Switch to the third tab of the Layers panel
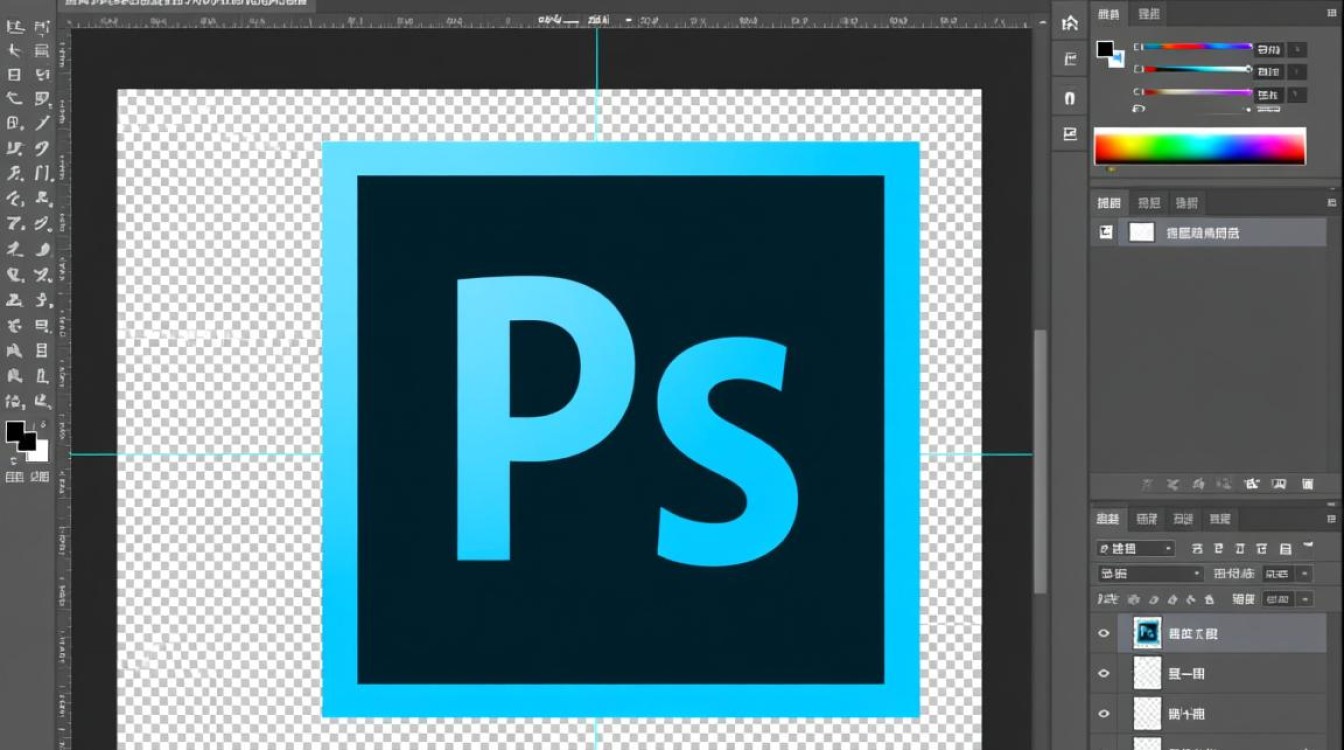 tap(1183, 519)
